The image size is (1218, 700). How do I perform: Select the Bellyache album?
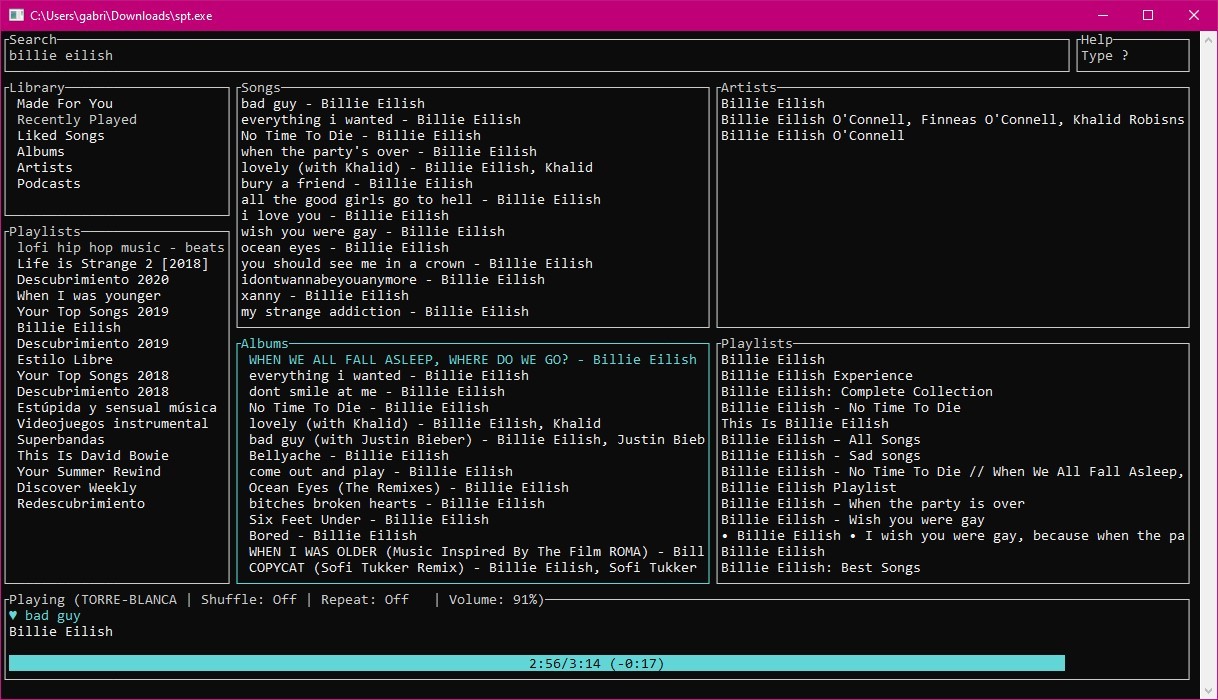349,456
